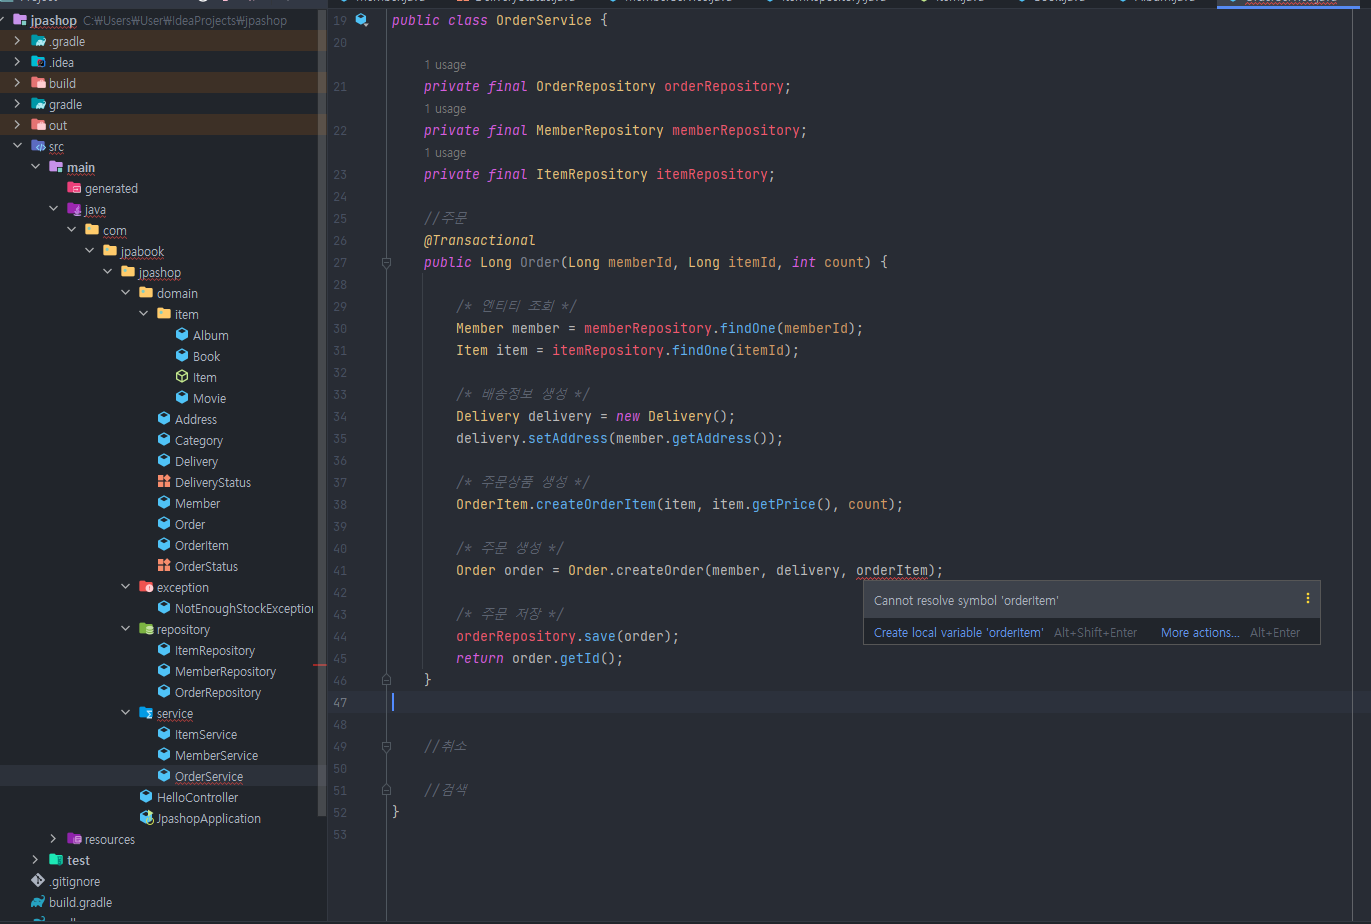Collapse the domain package in the tree
Viewport: 1371px width, 924px height.
pyautogui.click(x=126, y=293)
